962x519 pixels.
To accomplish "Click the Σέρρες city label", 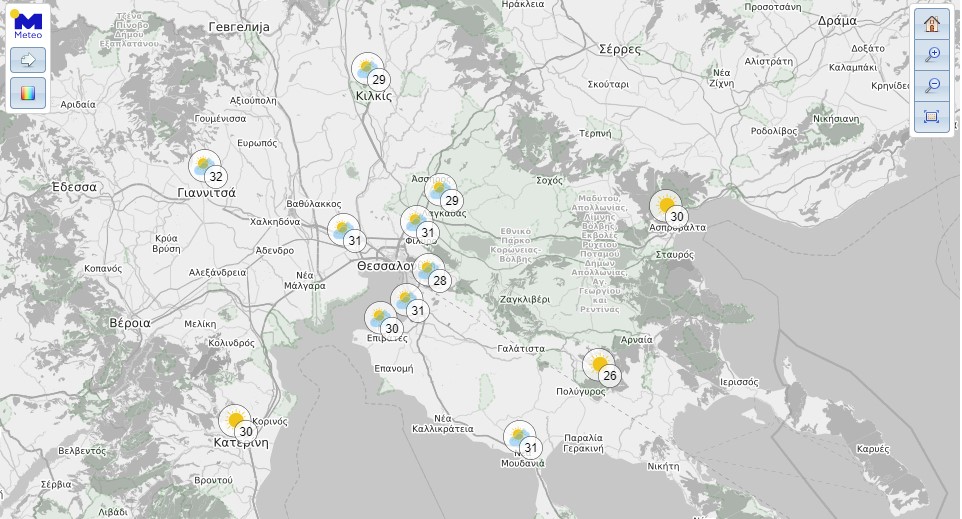I will pos(619,48).
